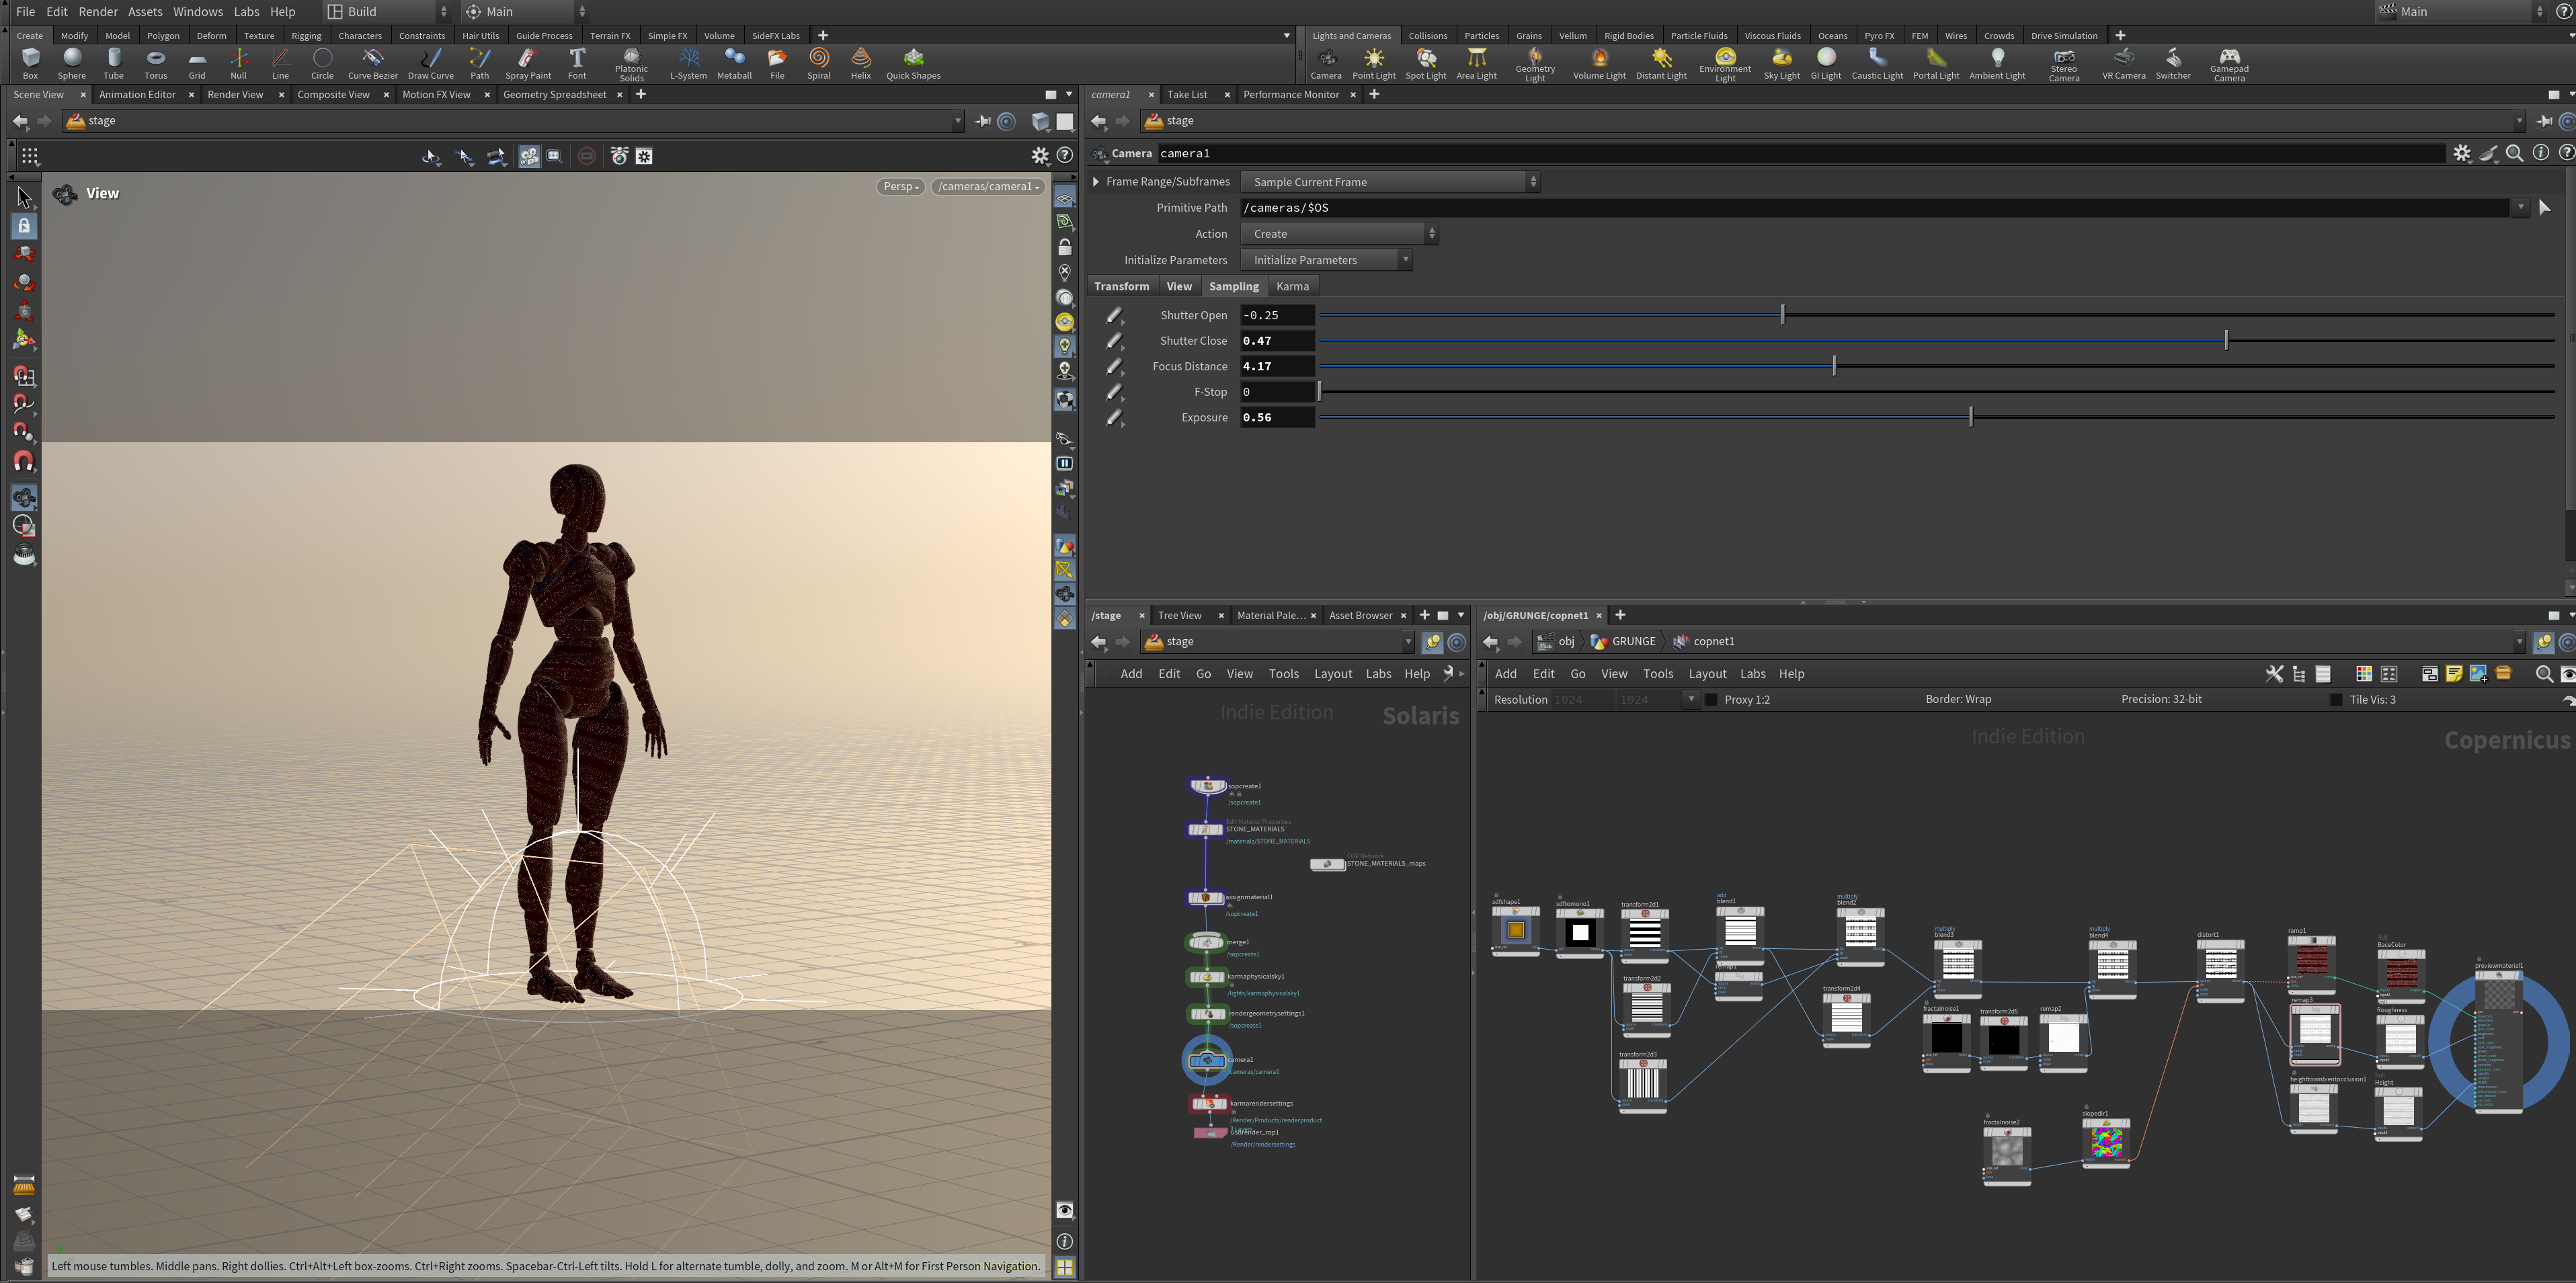Create a Box from the shelf
Screen dimensions: 2576x1283
30,63
